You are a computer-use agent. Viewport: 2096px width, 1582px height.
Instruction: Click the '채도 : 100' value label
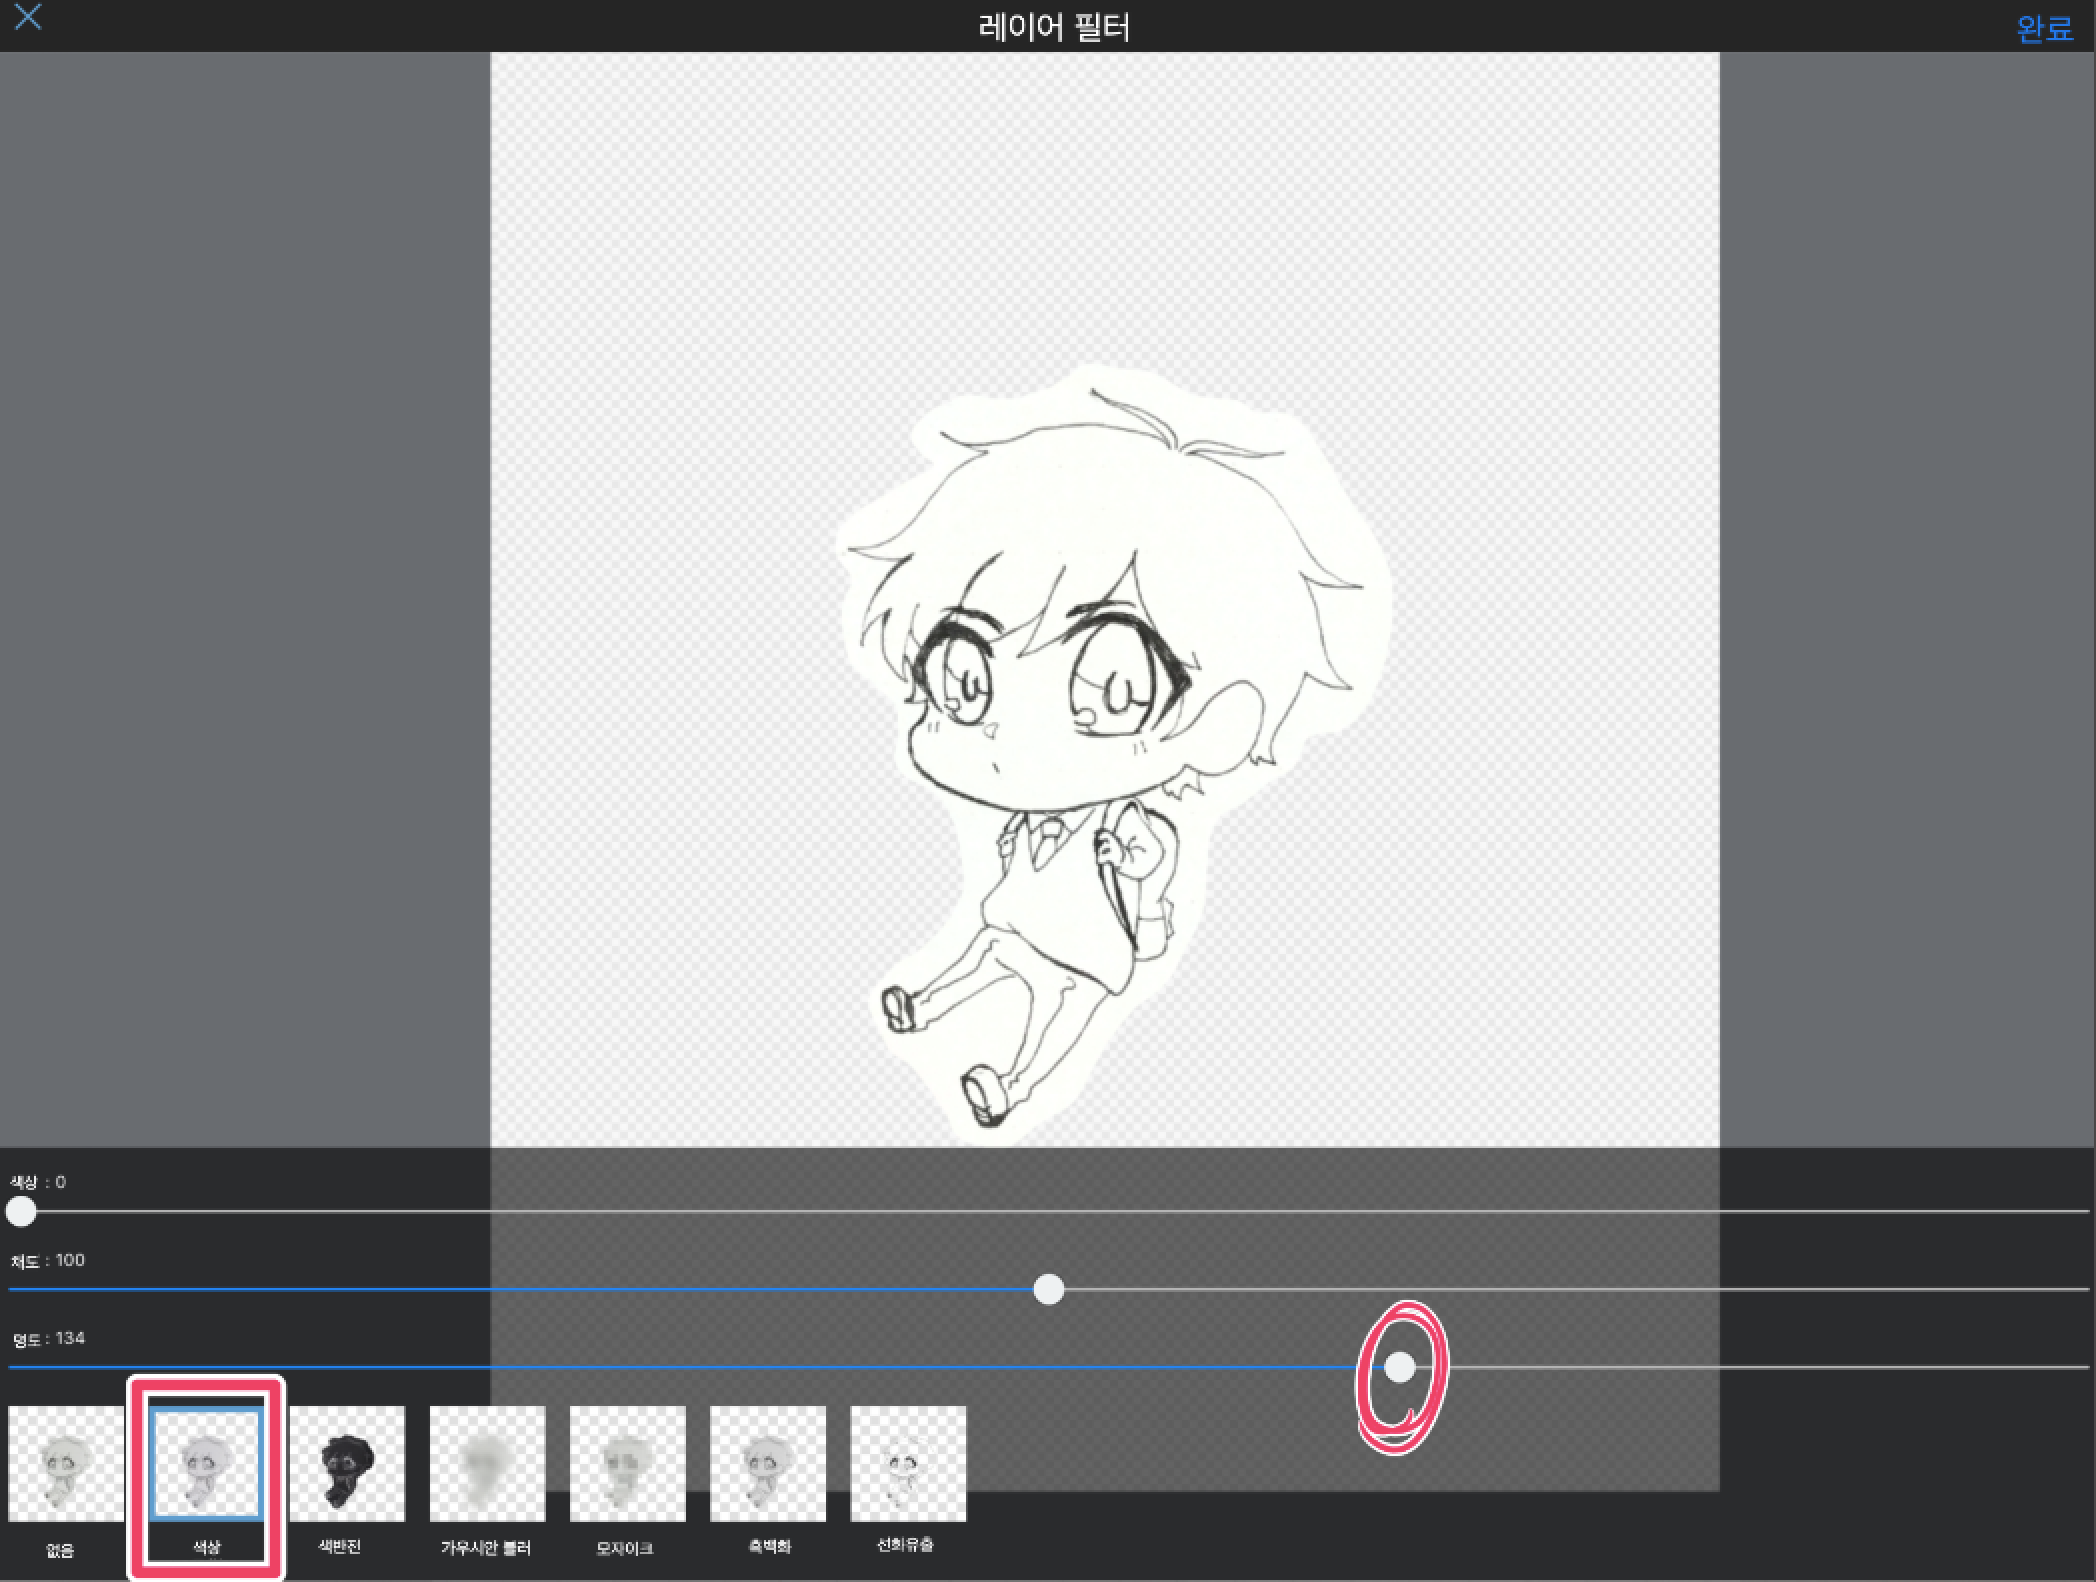tap(48, 1261)
